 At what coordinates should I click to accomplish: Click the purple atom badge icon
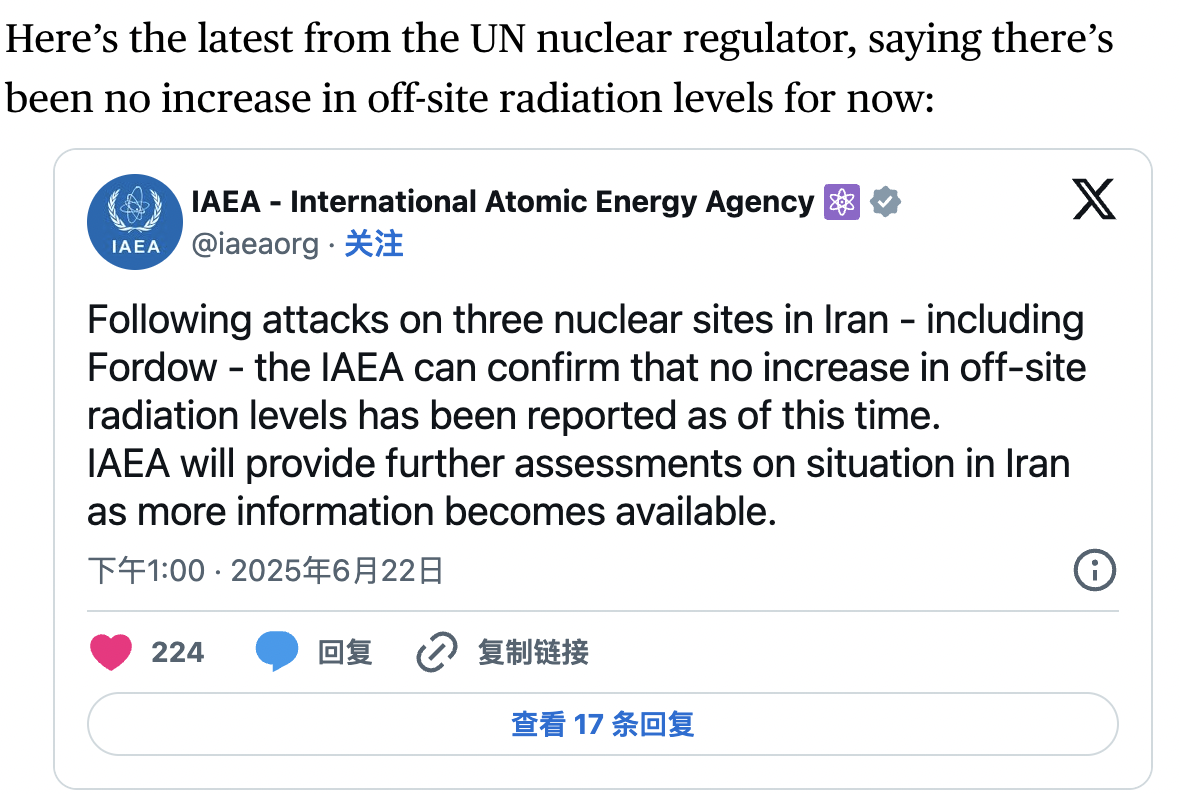click(841, 202)
